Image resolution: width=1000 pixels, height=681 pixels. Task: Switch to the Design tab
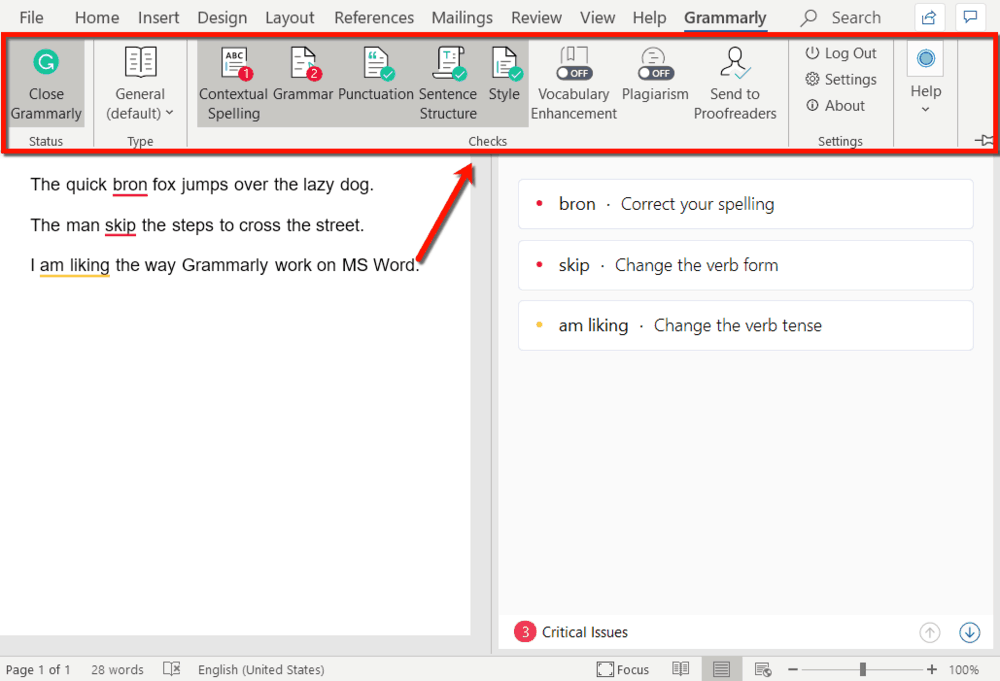[222, 18]
